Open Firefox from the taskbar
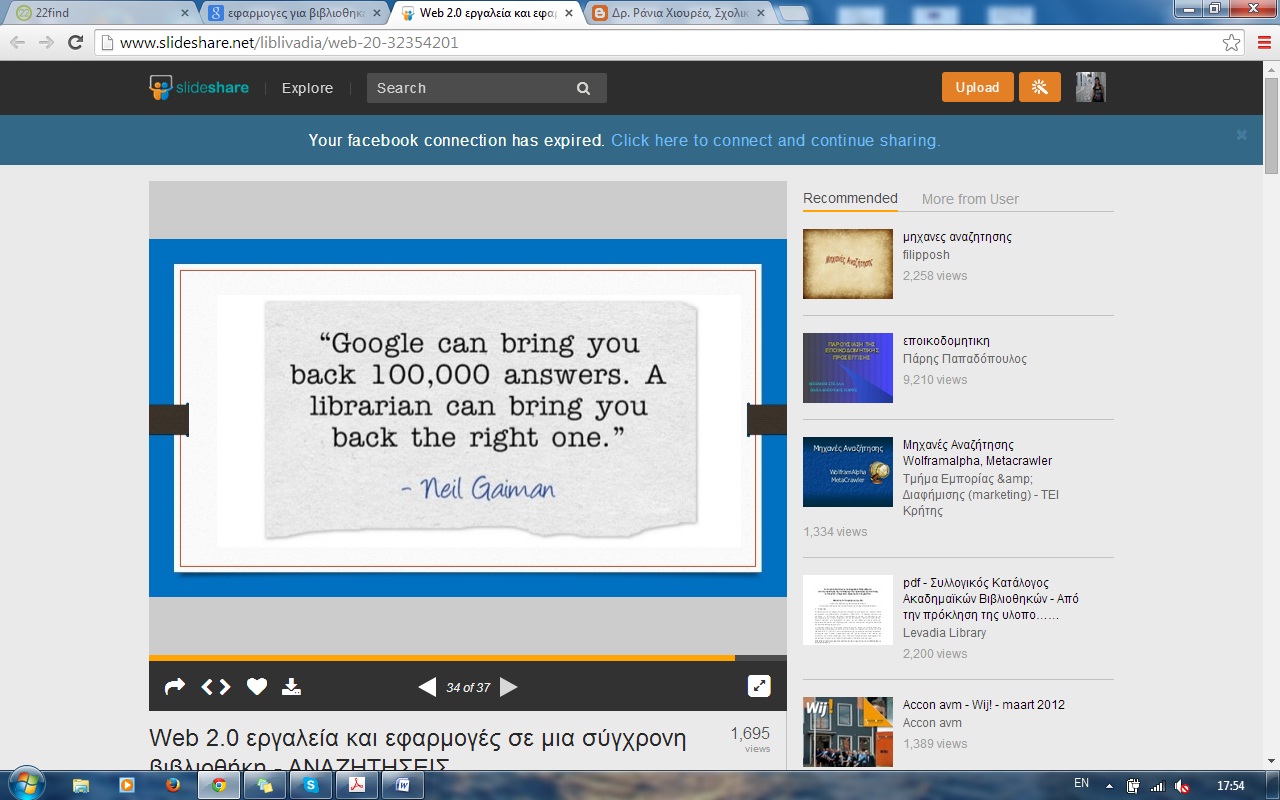 [173, 786]
